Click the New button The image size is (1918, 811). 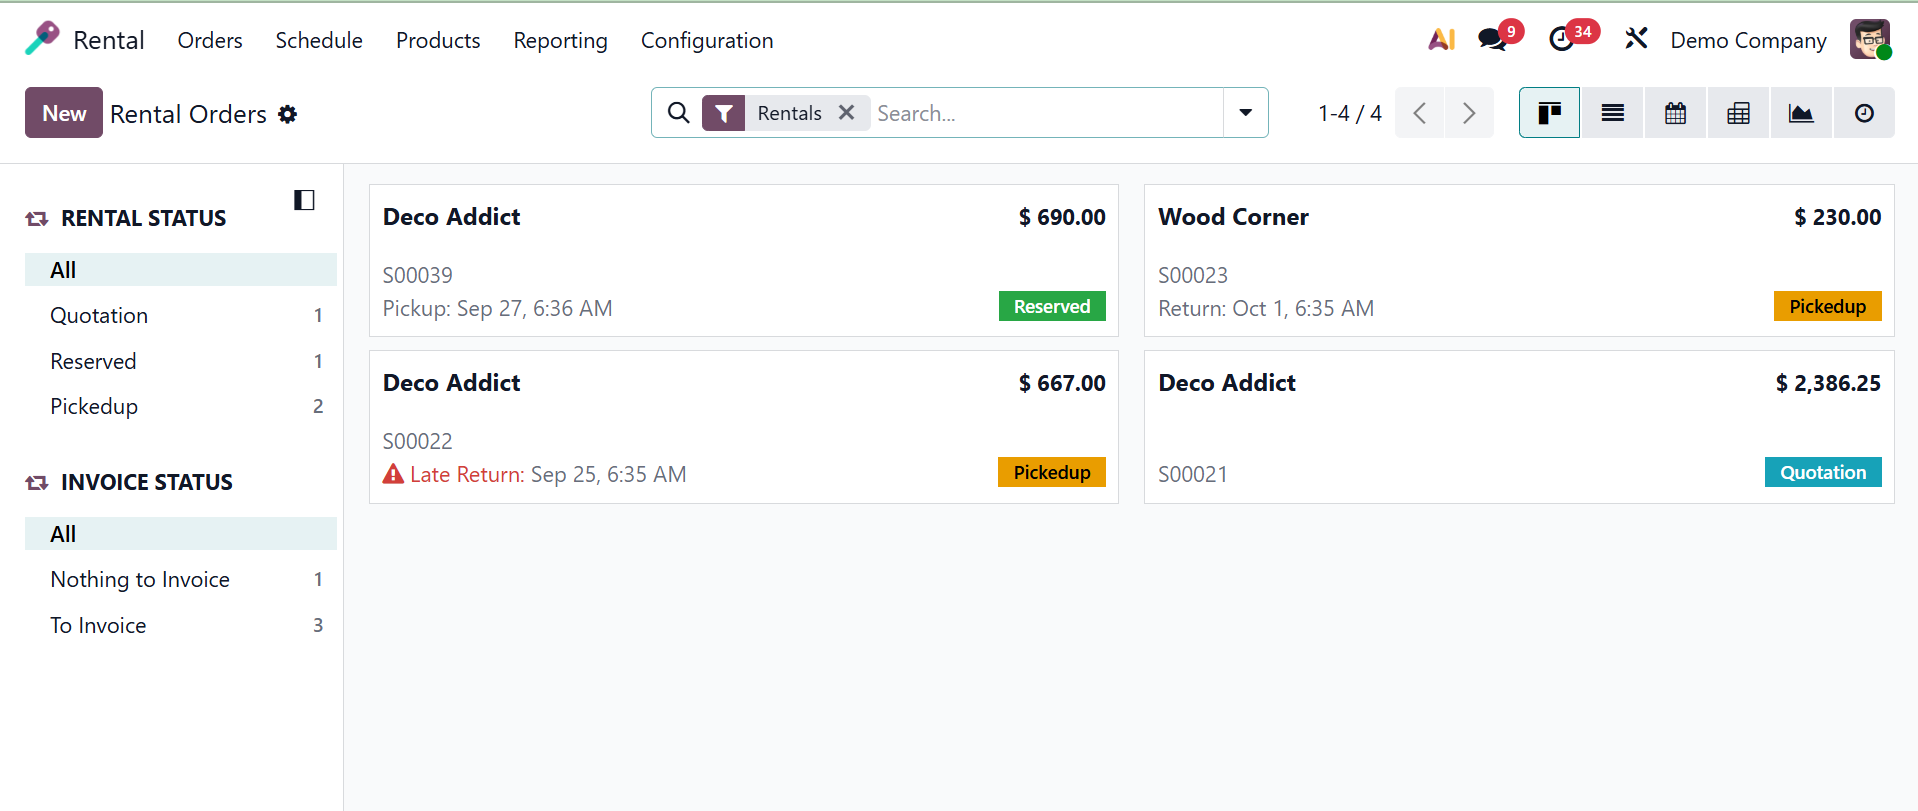pyautogui.click(x=64, y=113)
